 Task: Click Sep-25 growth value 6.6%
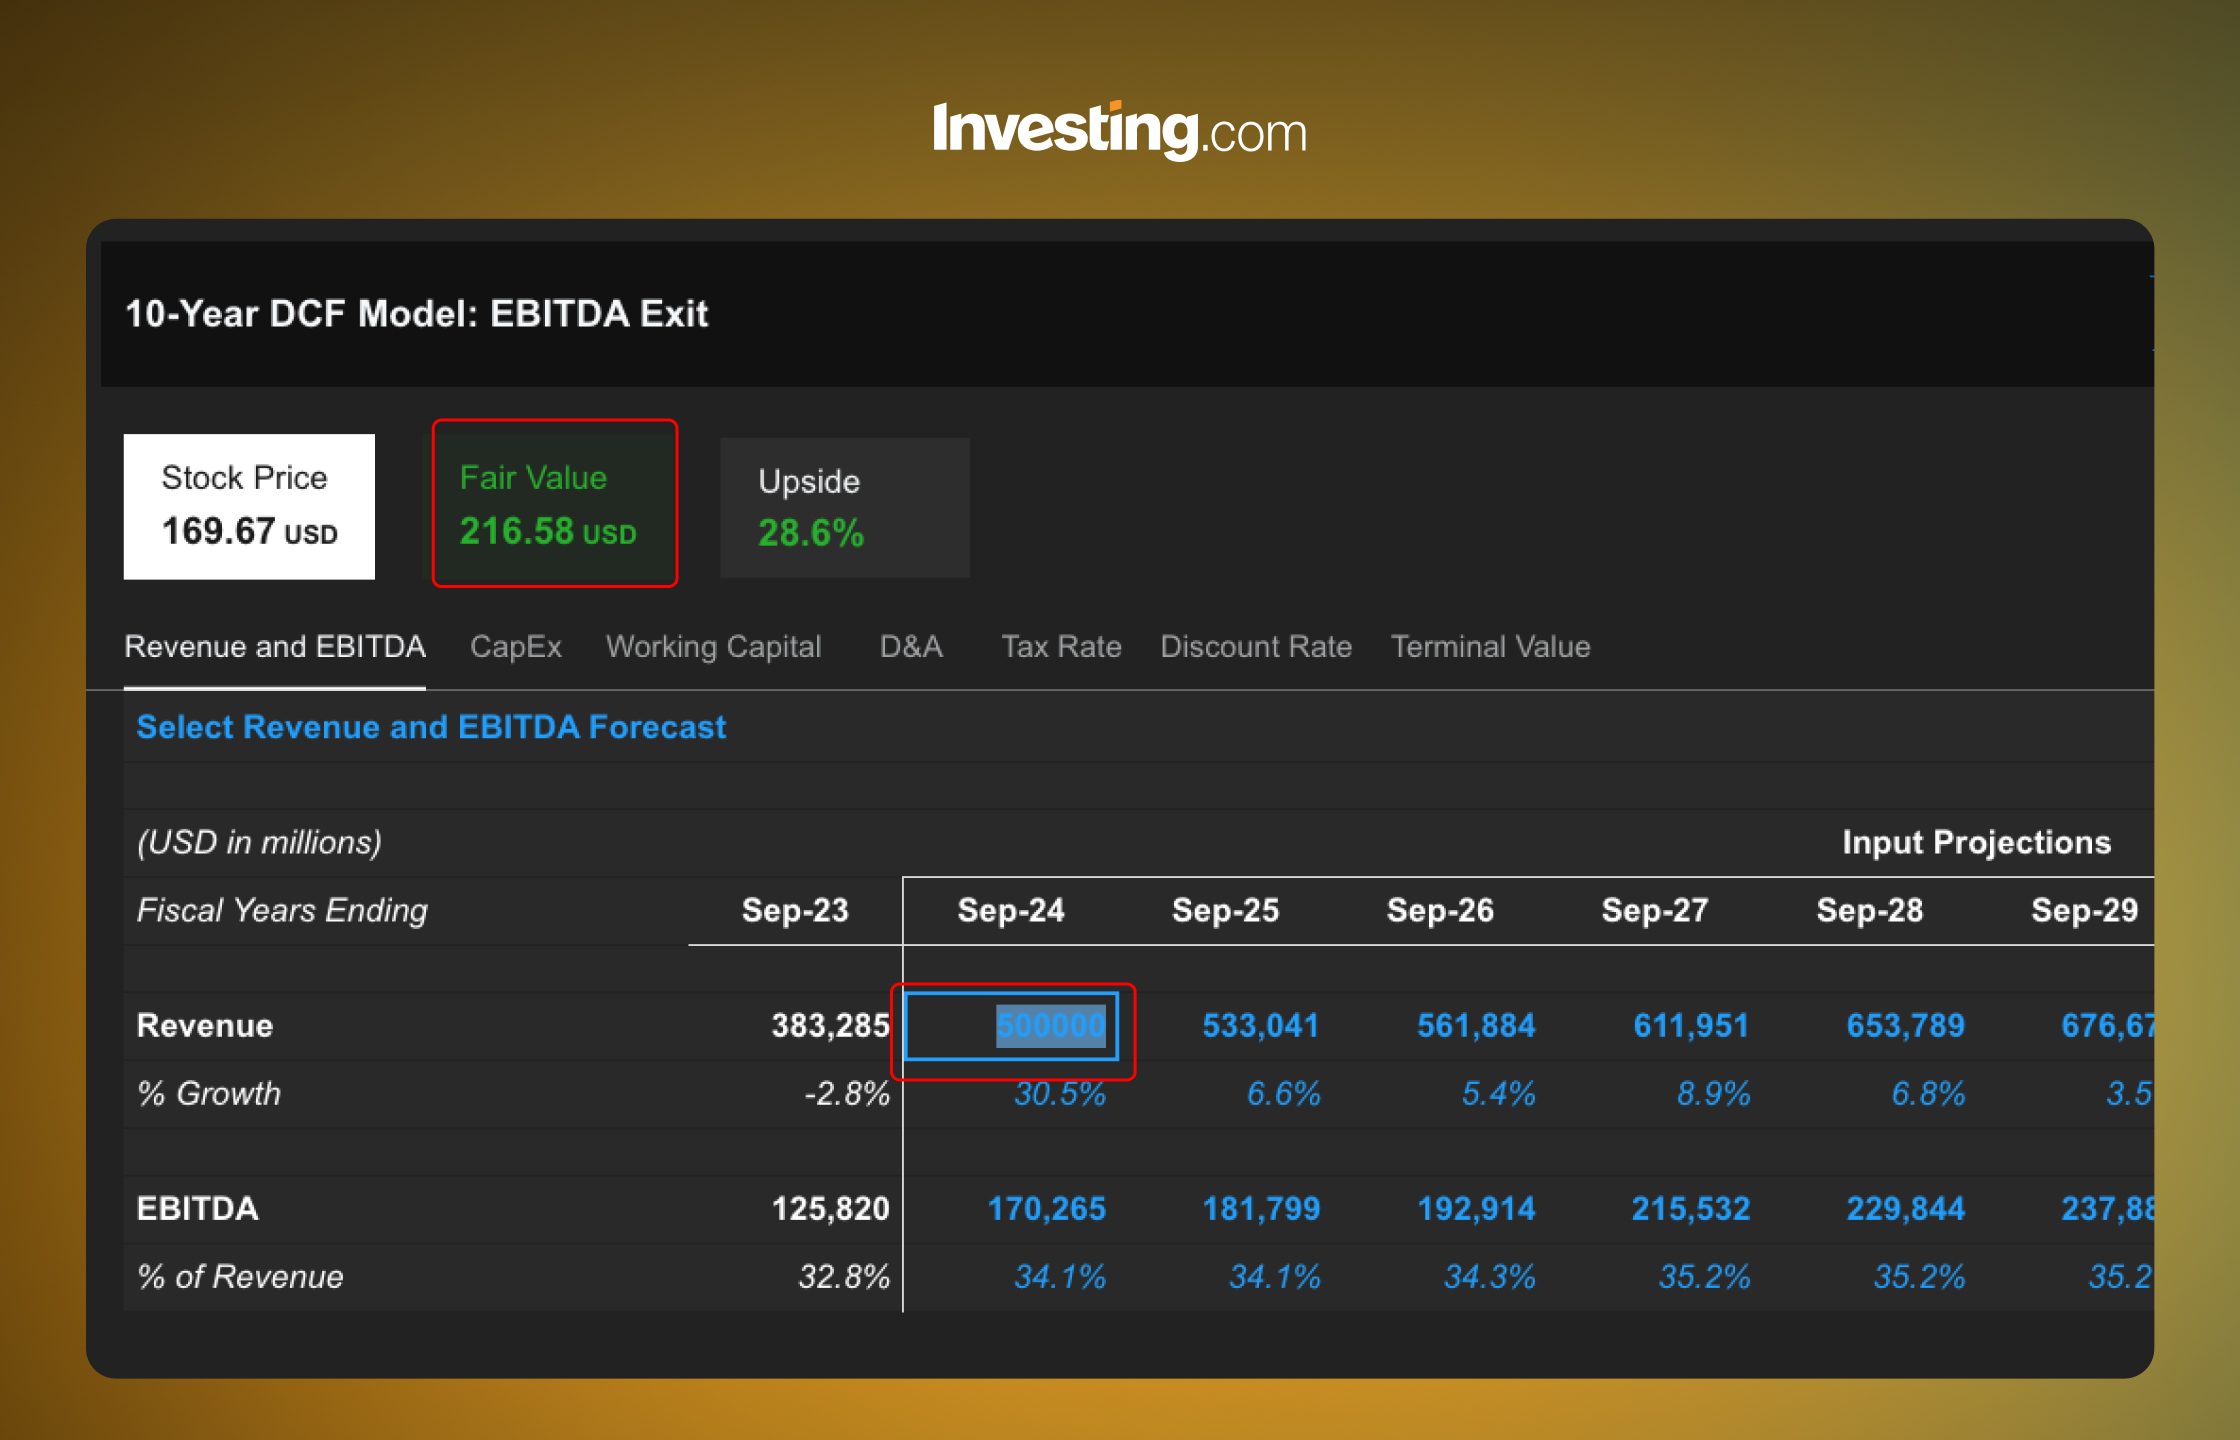click(x=1283, y=1093)
